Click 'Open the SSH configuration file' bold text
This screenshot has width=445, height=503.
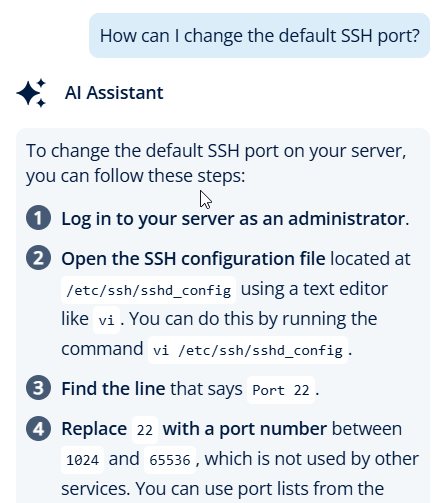point(193,259)
